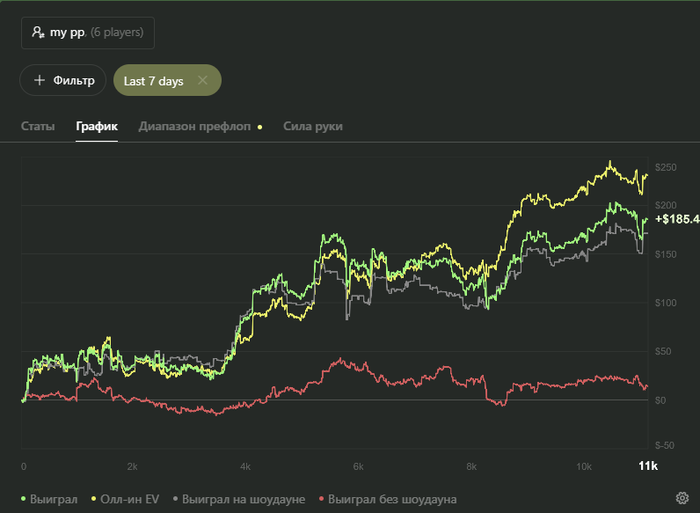Click the red dot beside Выиграл без шоудауна
This screenshot has width=700, height=513.
(x=321, y=498)
